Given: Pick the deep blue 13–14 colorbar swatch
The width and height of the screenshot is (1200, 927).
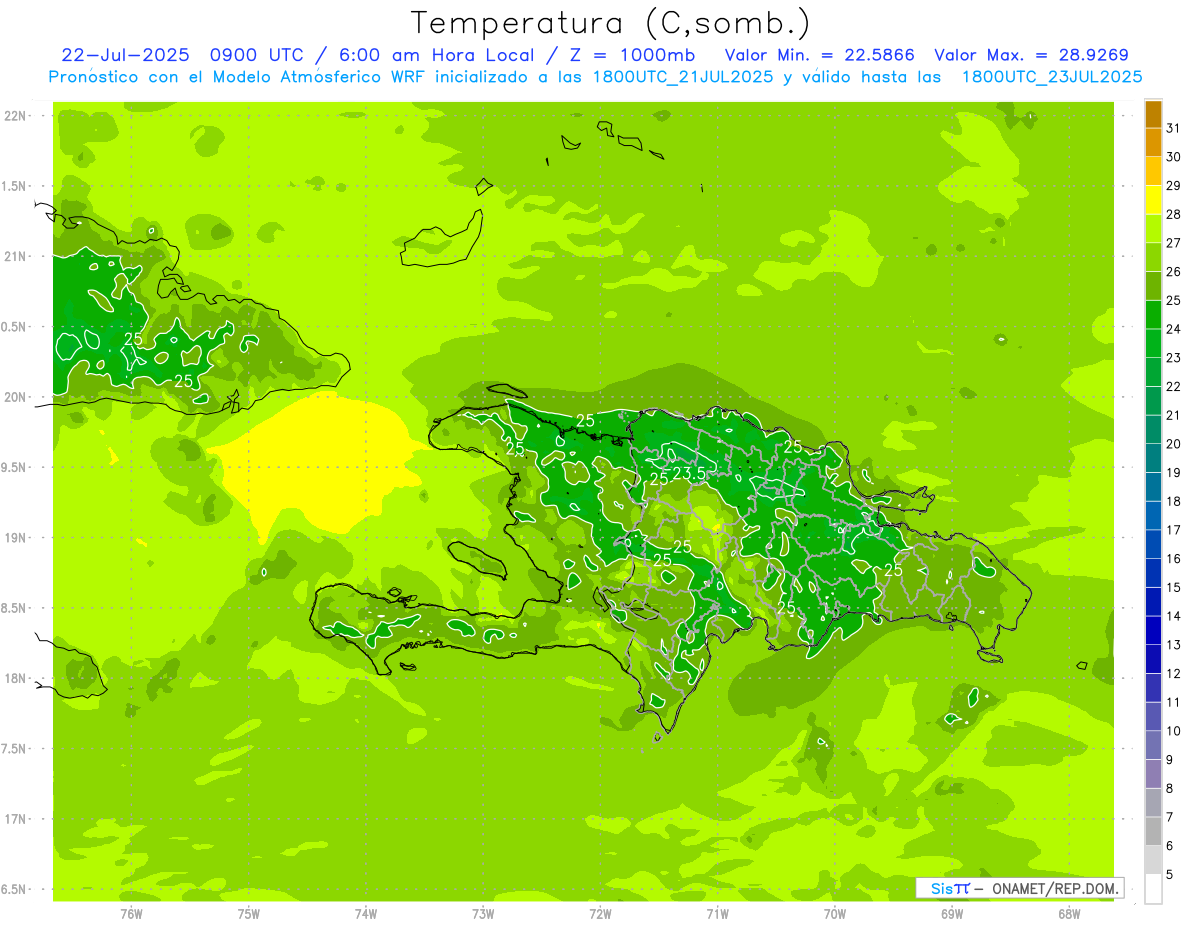Looking at the screenshot, I should (1153, 631).
